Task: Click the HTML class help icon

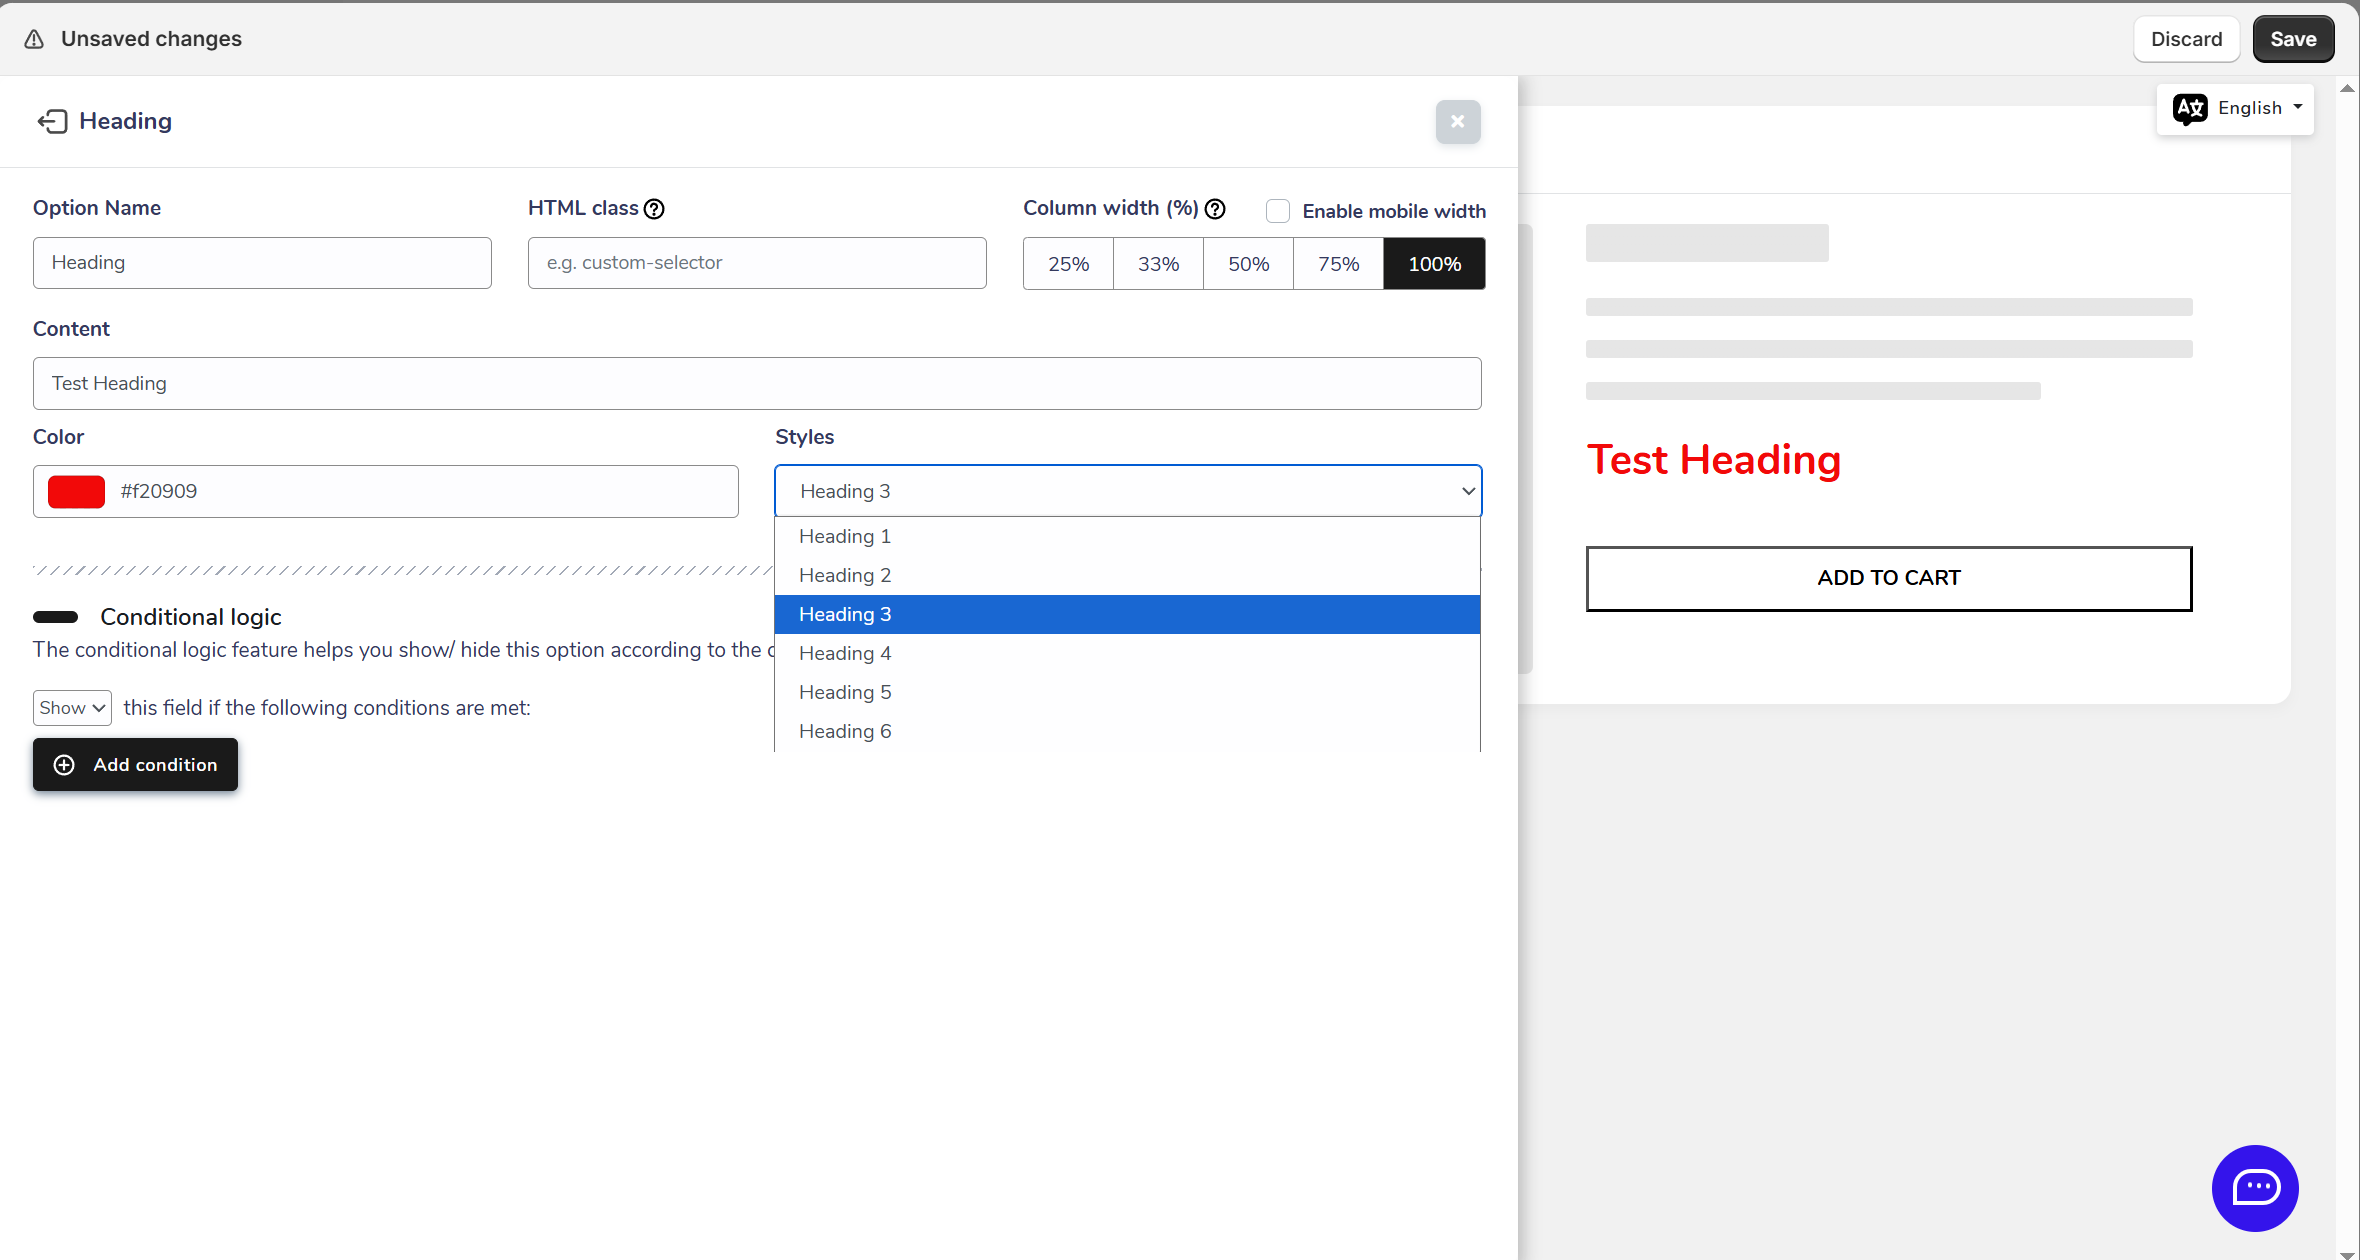Action: 654,209
